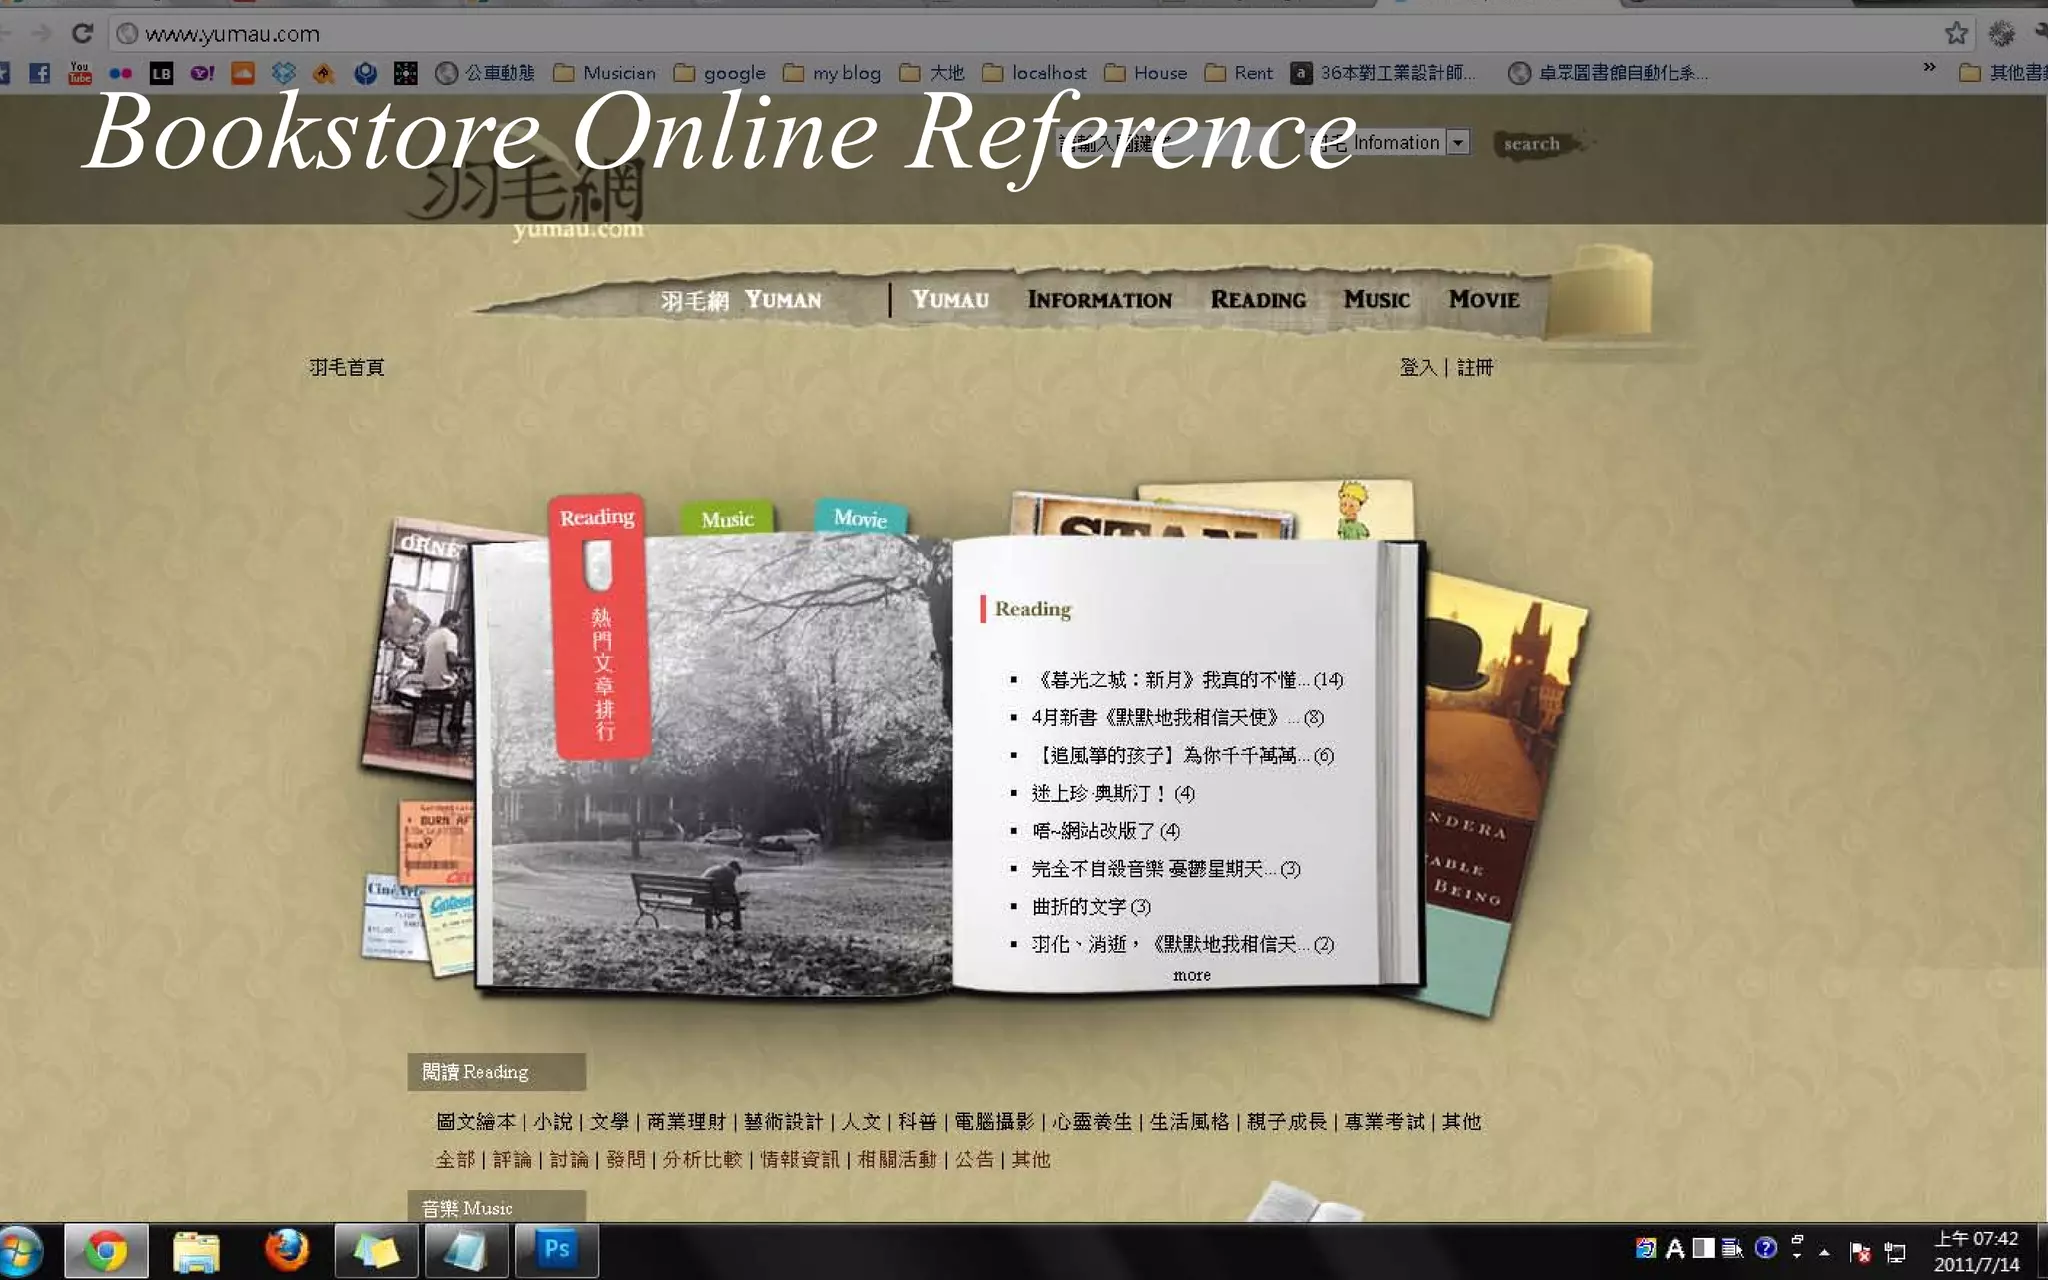Open Windows Explorer from the taskbar
Image resolution: width=2048 pixels, height=1280 pixels.
[196, 1251]
